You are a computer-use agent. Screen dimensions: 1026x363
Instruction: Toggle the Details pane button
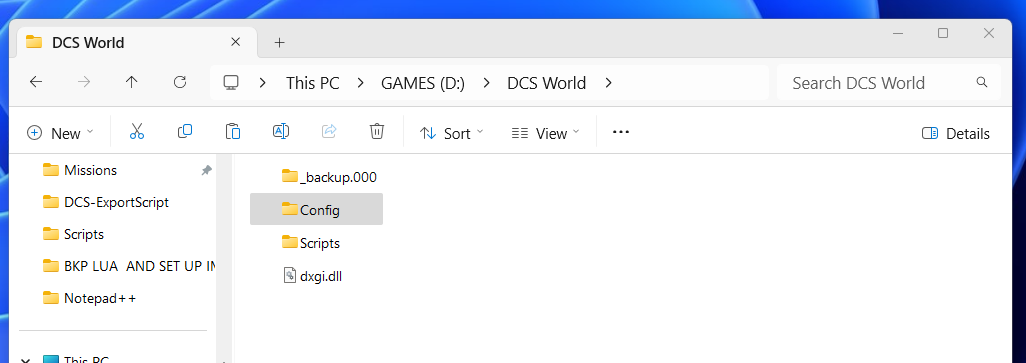pos(956,133)
